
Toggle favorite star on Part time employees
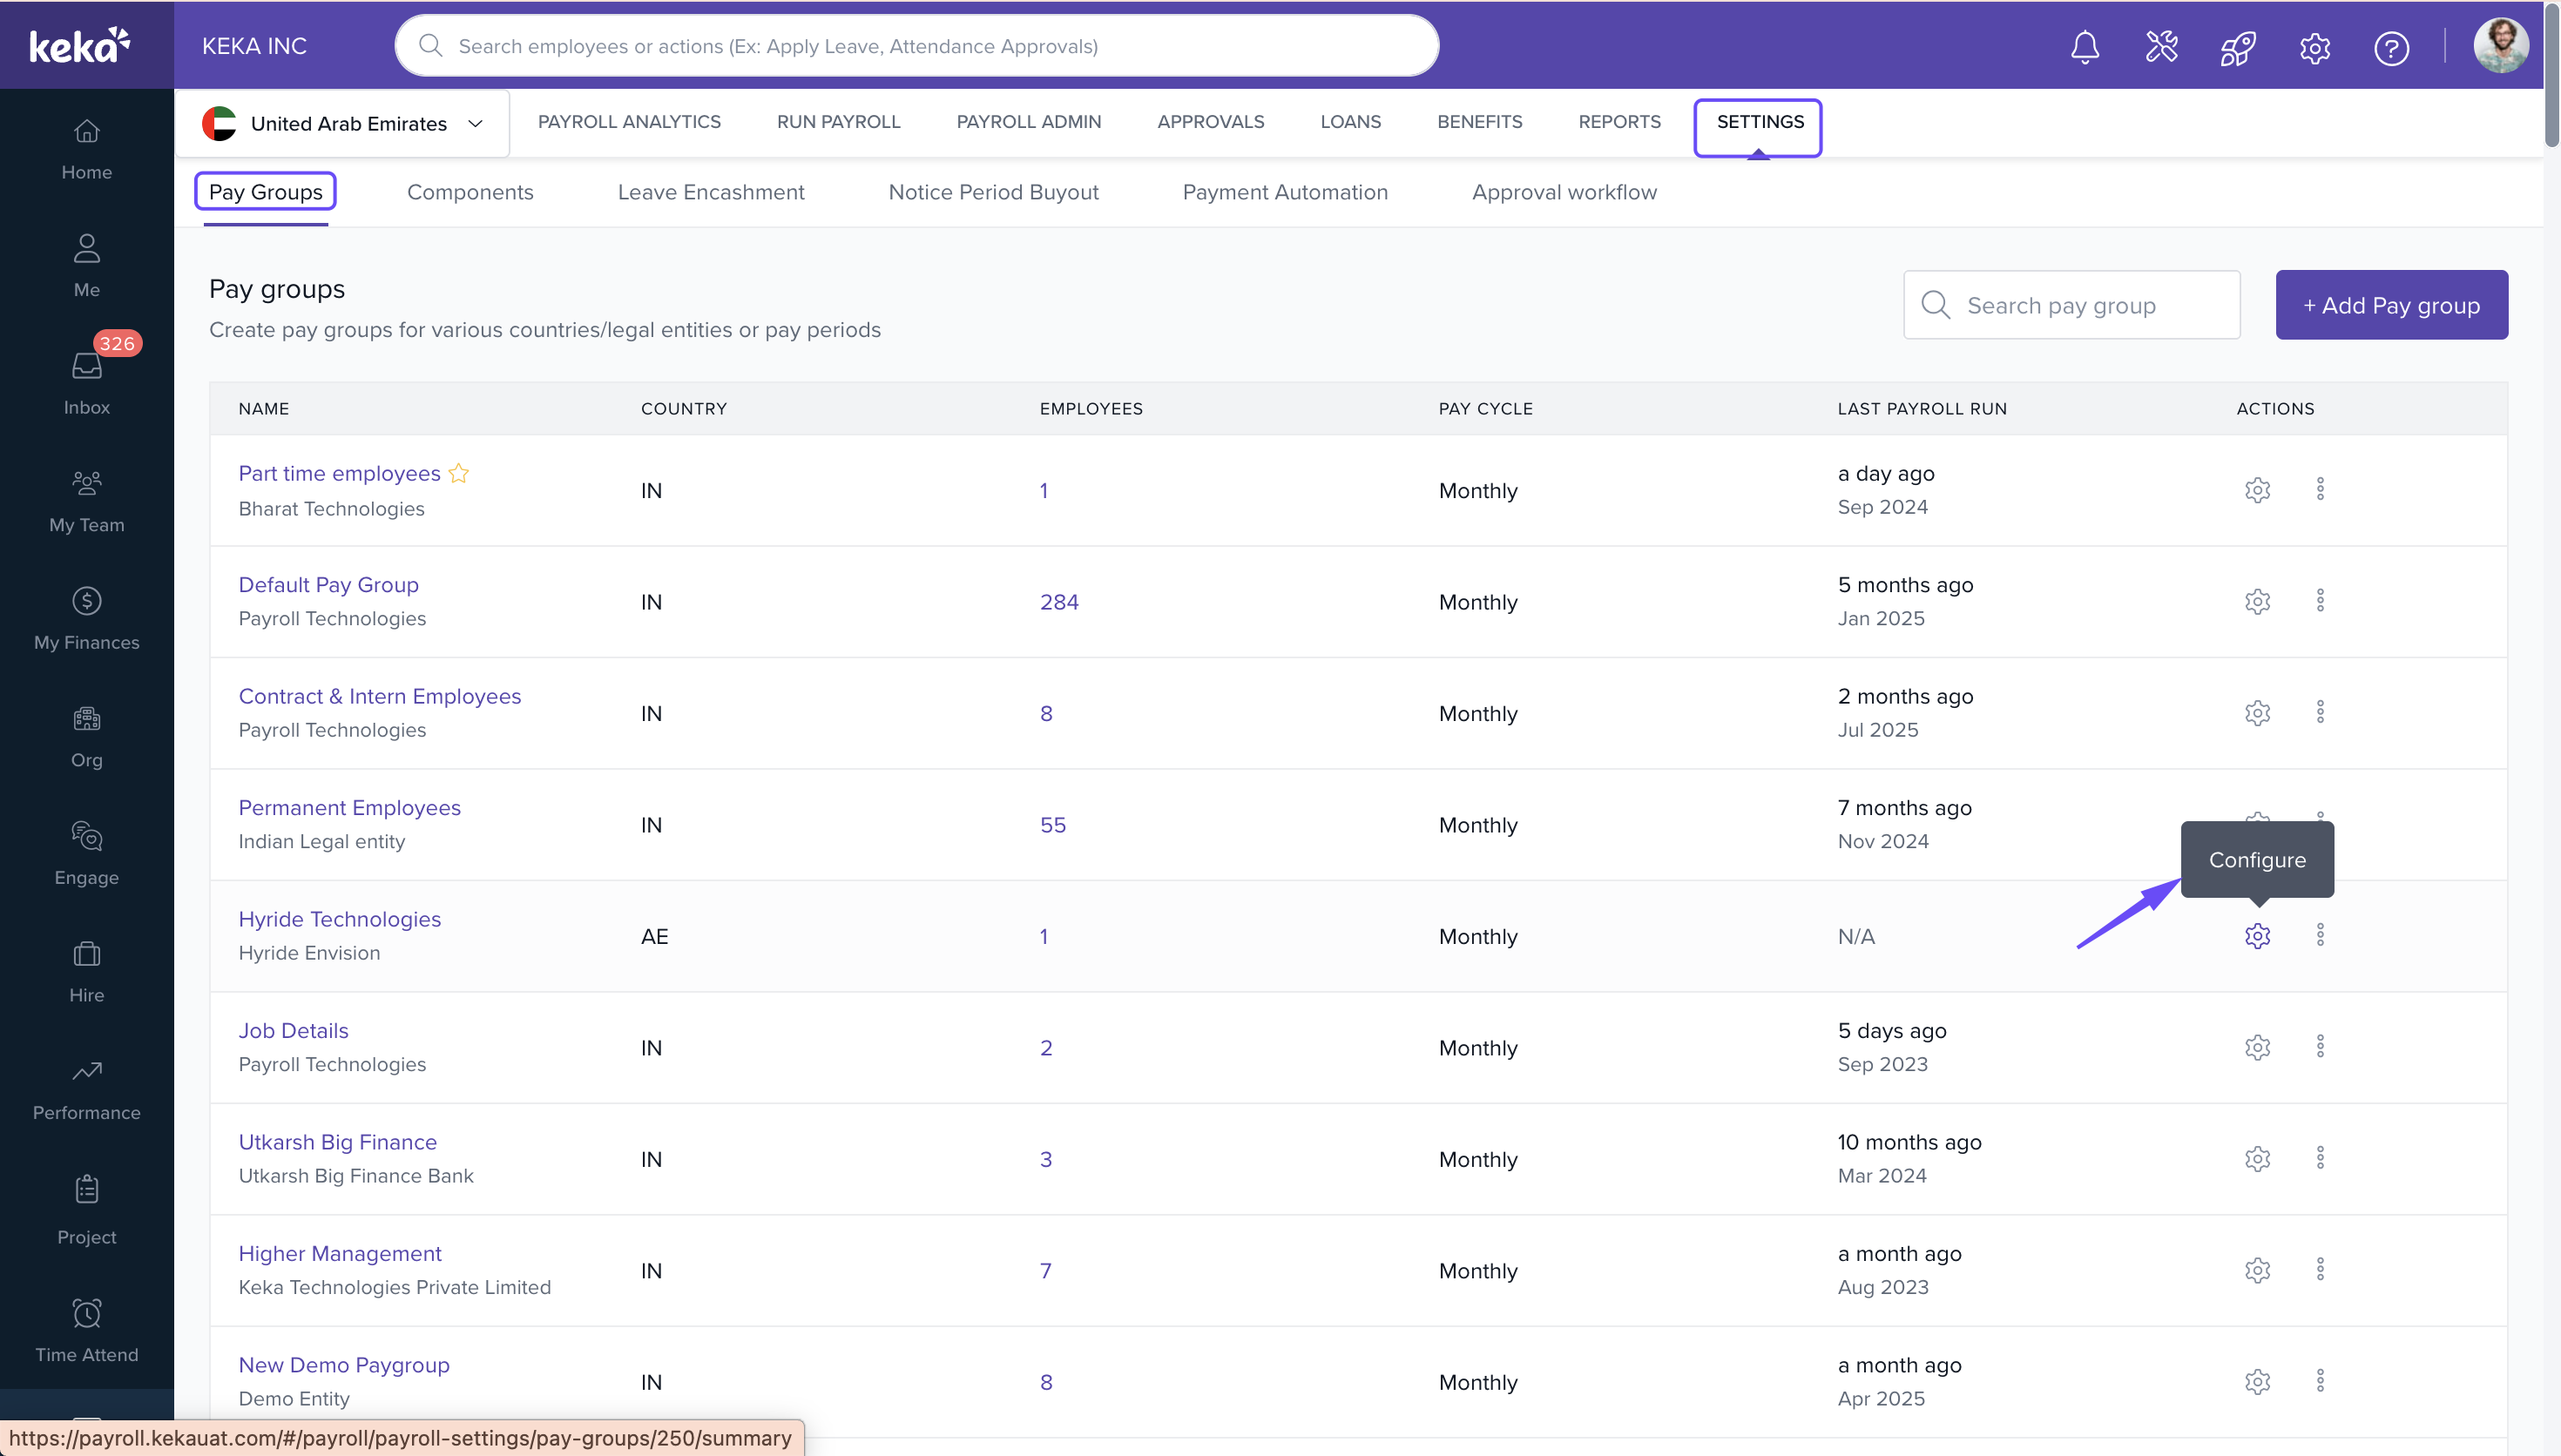(459, 473)
